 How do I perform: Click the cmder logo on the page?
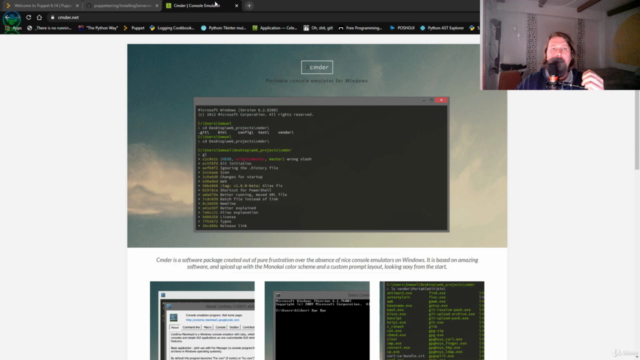coord(317,67)
